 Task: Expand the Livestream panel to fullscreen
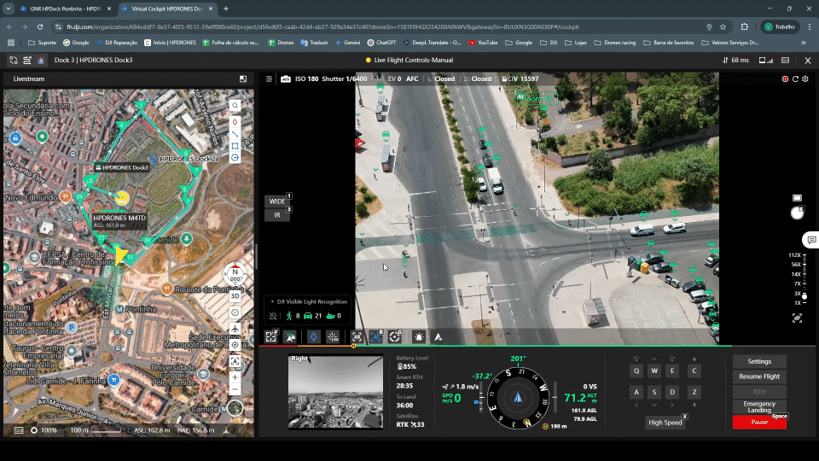coord(243,79)
